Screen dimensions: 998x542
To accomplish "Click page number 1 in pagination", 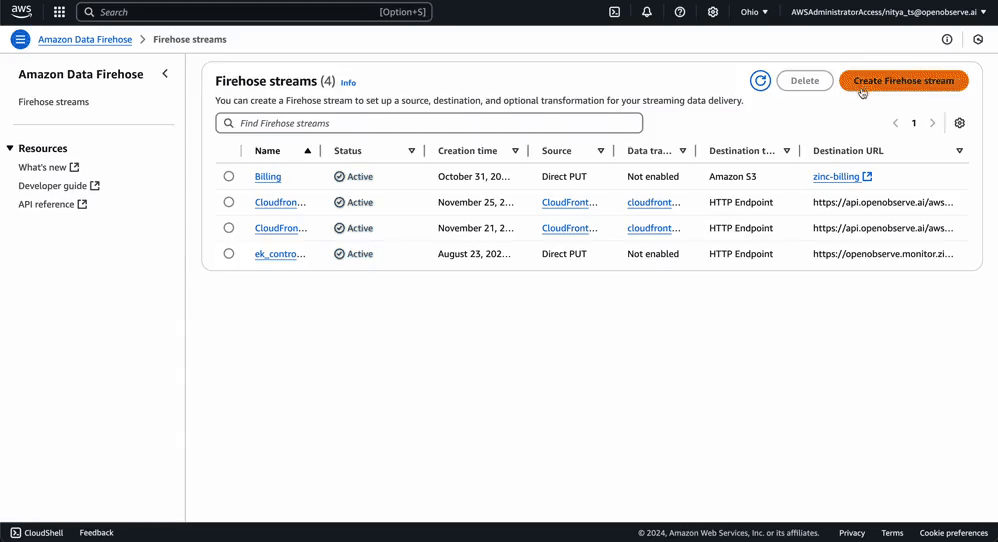I will pyautogui.click(x=914, y=123).
